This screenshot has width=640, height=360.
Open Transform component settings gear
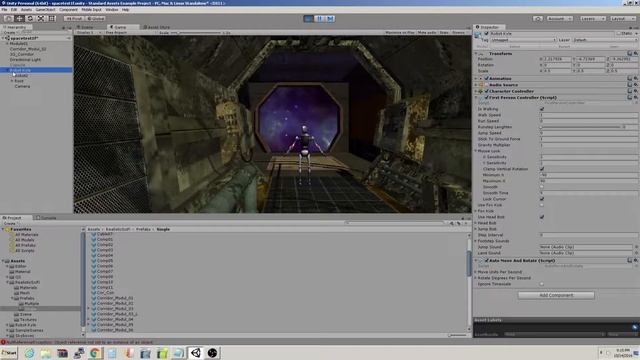pos(636,53)
